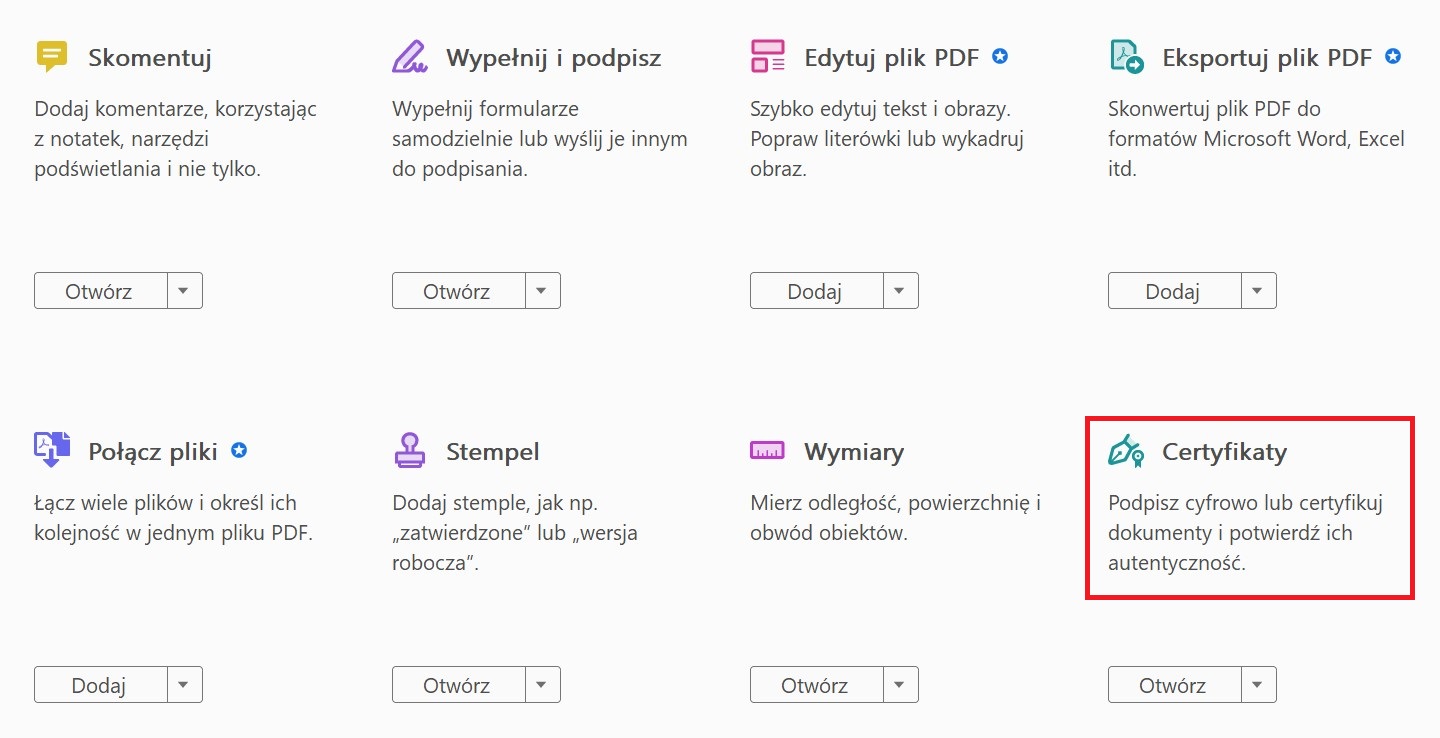Click the blue star badge beside Połącz pliki

pyautogui.click(x=239, y=450)
